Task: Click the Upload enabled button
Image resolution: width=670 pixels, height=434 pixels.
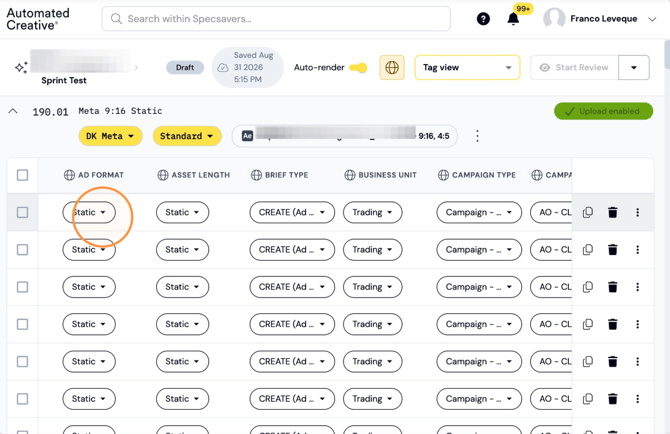Action: (603, 111)
